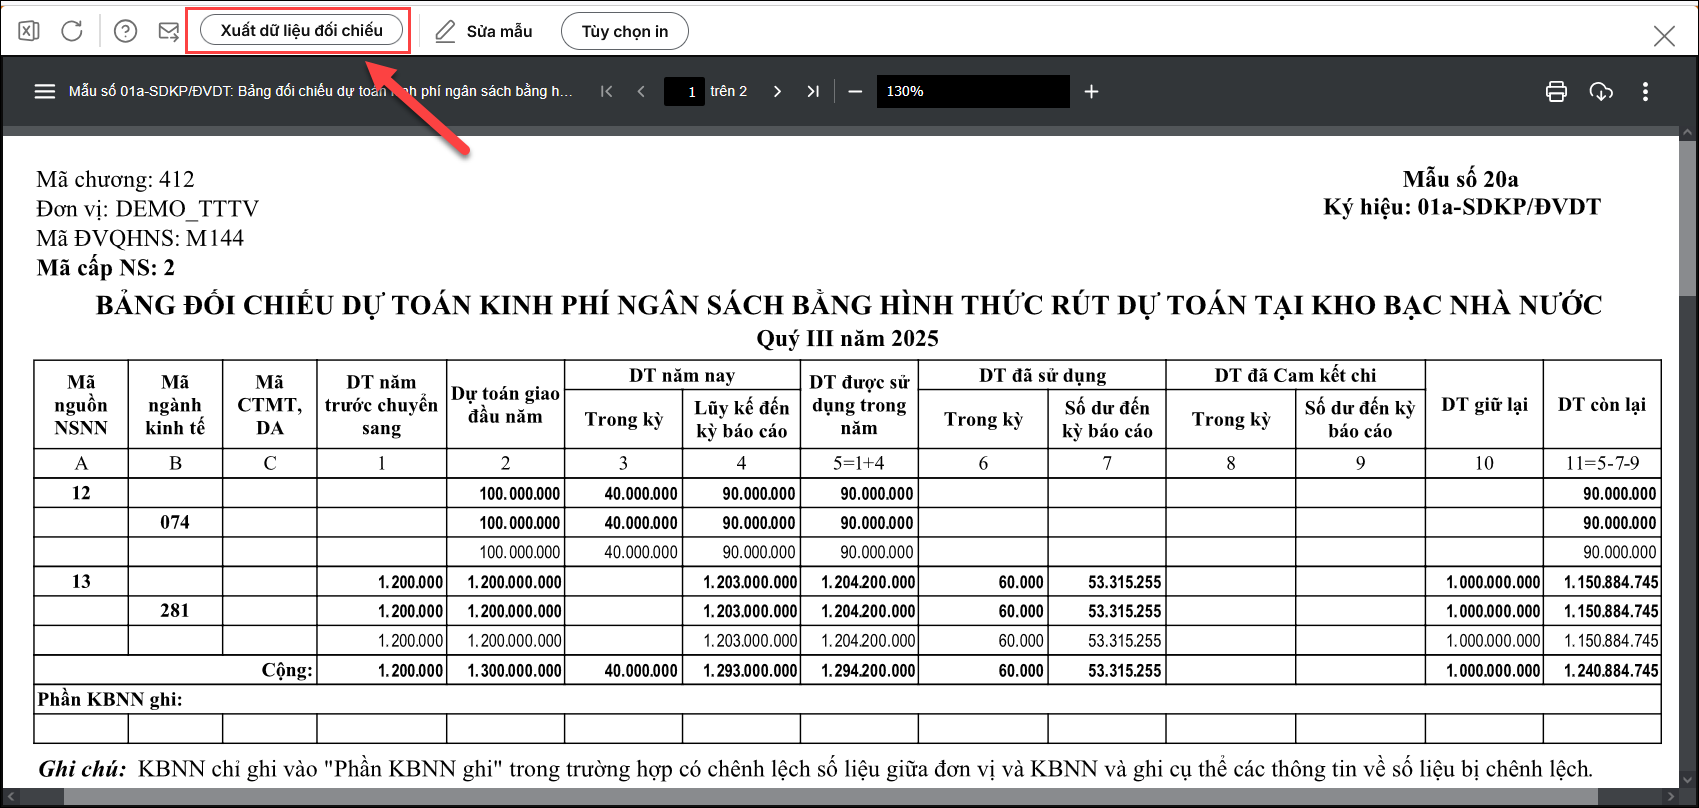
Task: Print the document with printer icon
Action: pos(1556,92)
